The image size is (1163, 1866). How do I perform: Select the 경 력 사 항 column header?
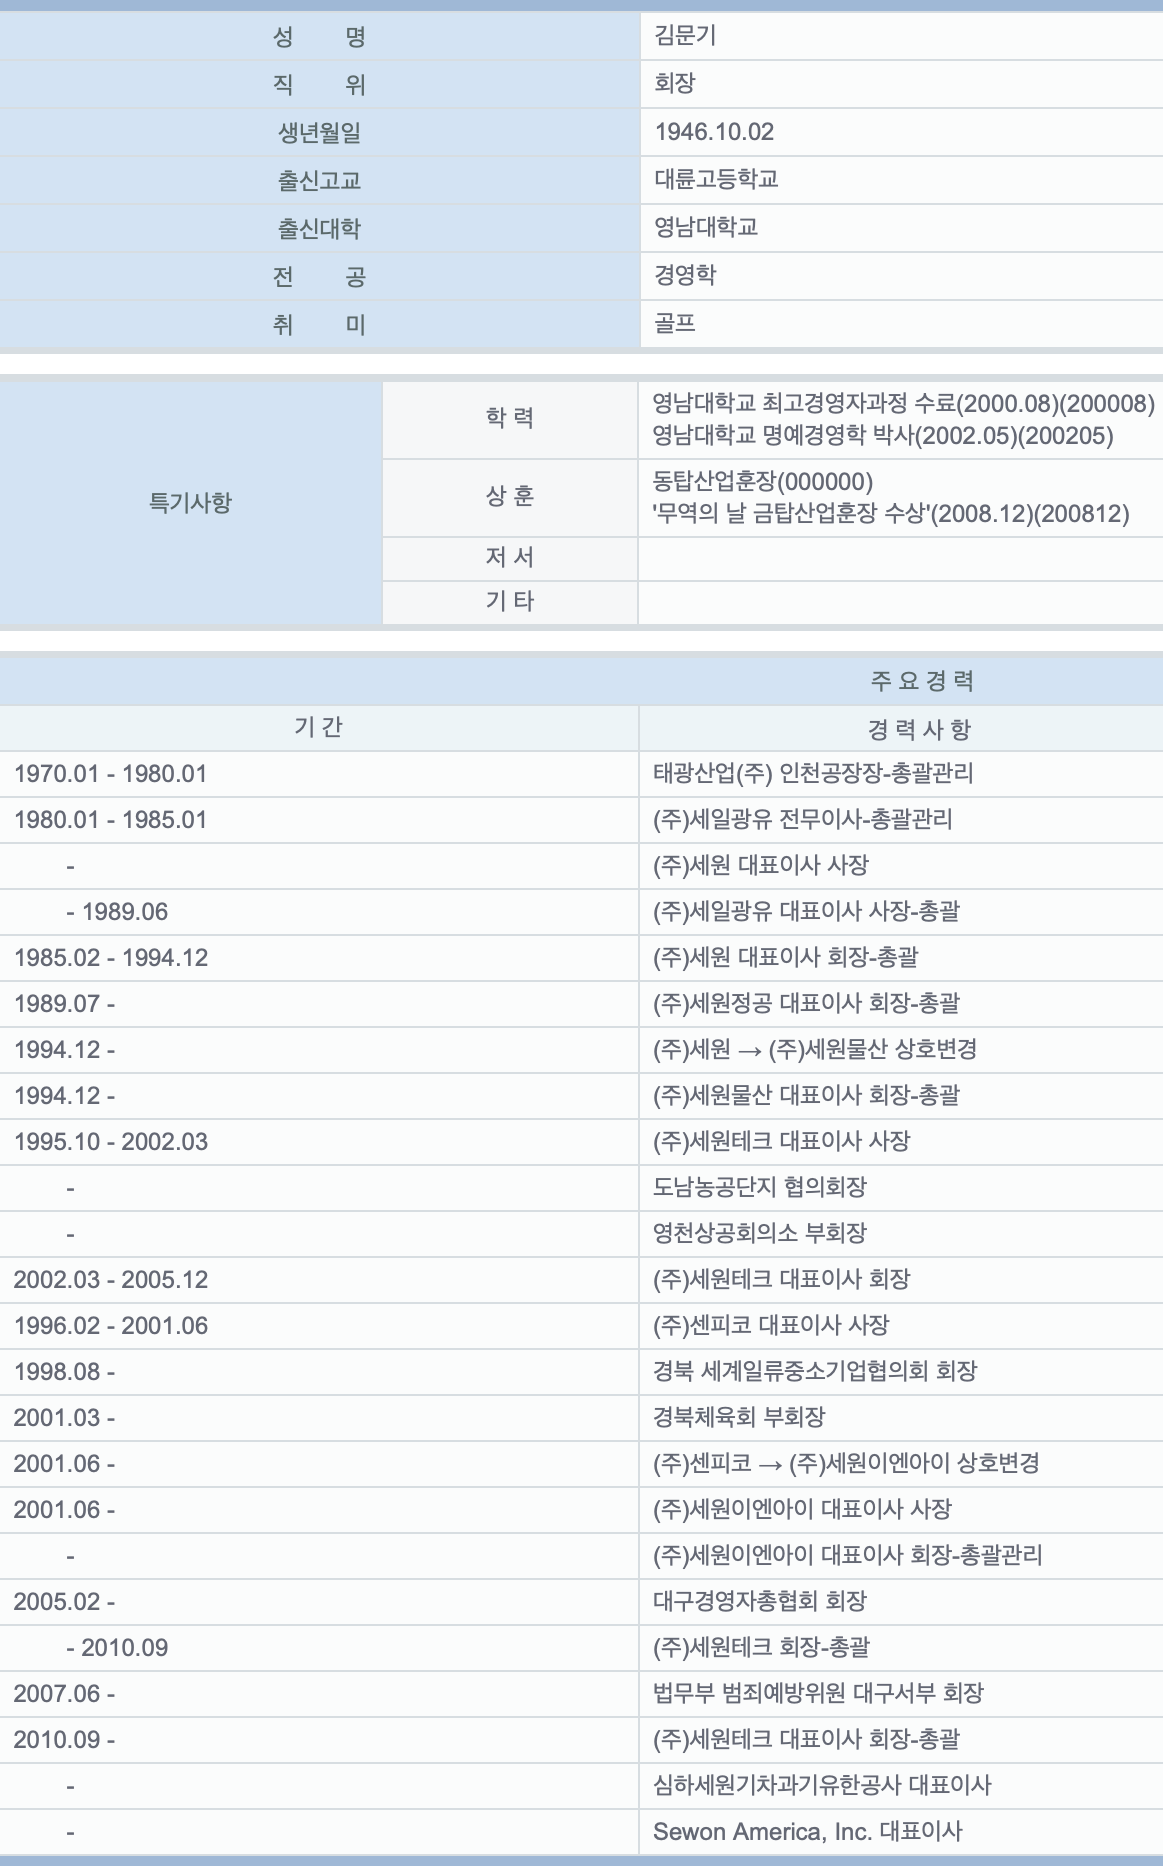point(919,729)
